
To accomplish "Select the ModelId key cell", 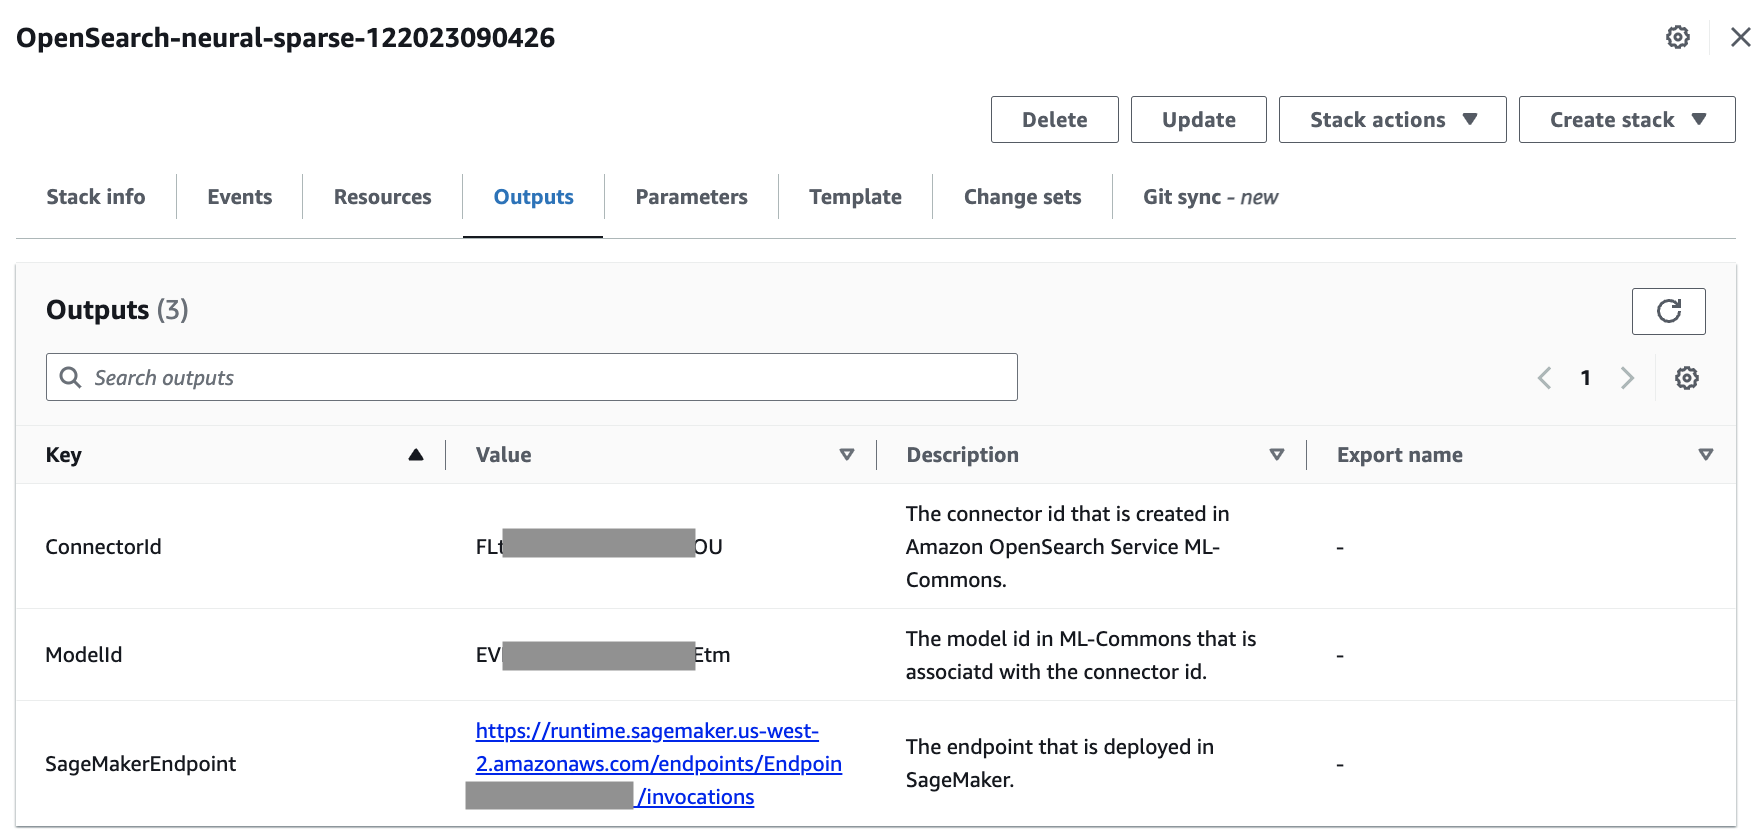I will coord(84,655).
